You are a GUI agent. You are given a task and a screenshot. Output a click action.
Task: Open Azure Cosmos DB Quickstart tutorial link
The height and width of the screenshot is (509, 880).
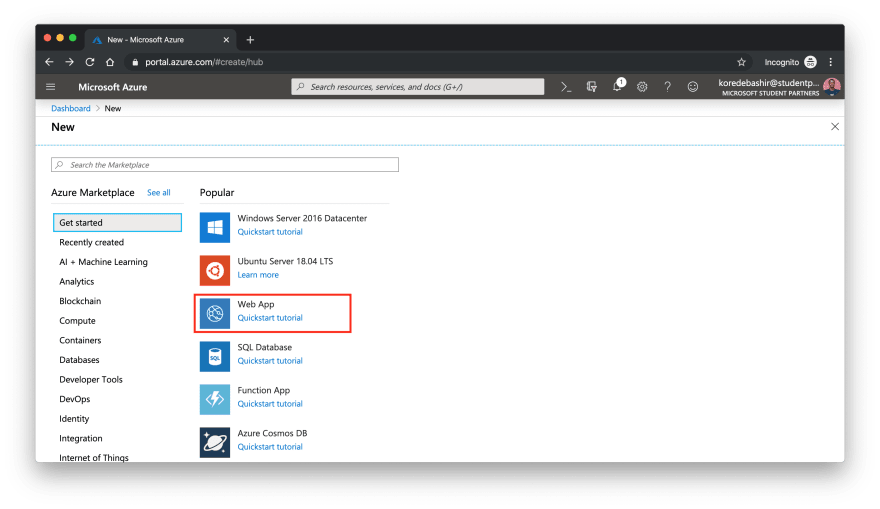point(270,447)
